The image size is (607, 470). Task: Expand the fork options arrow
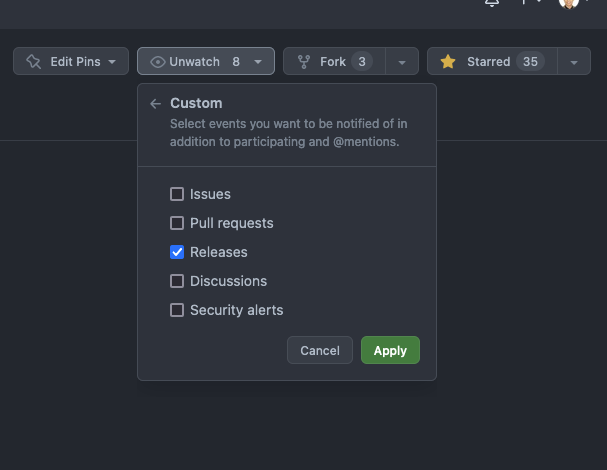402,62
